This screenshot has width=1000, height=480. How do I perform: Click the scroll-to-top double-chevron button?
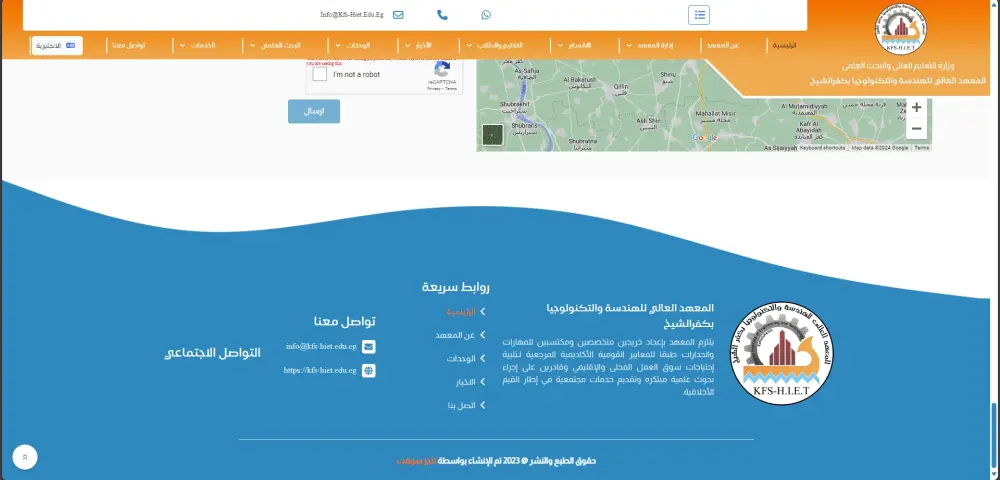(x=25, y=457)
